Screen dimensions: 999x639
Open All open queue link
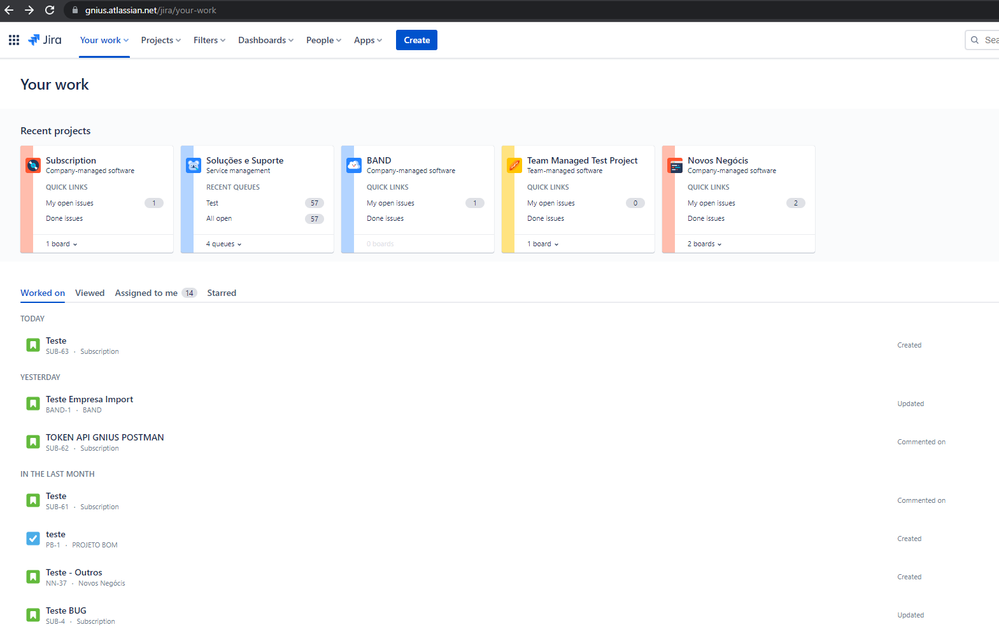tap(219, 219)
